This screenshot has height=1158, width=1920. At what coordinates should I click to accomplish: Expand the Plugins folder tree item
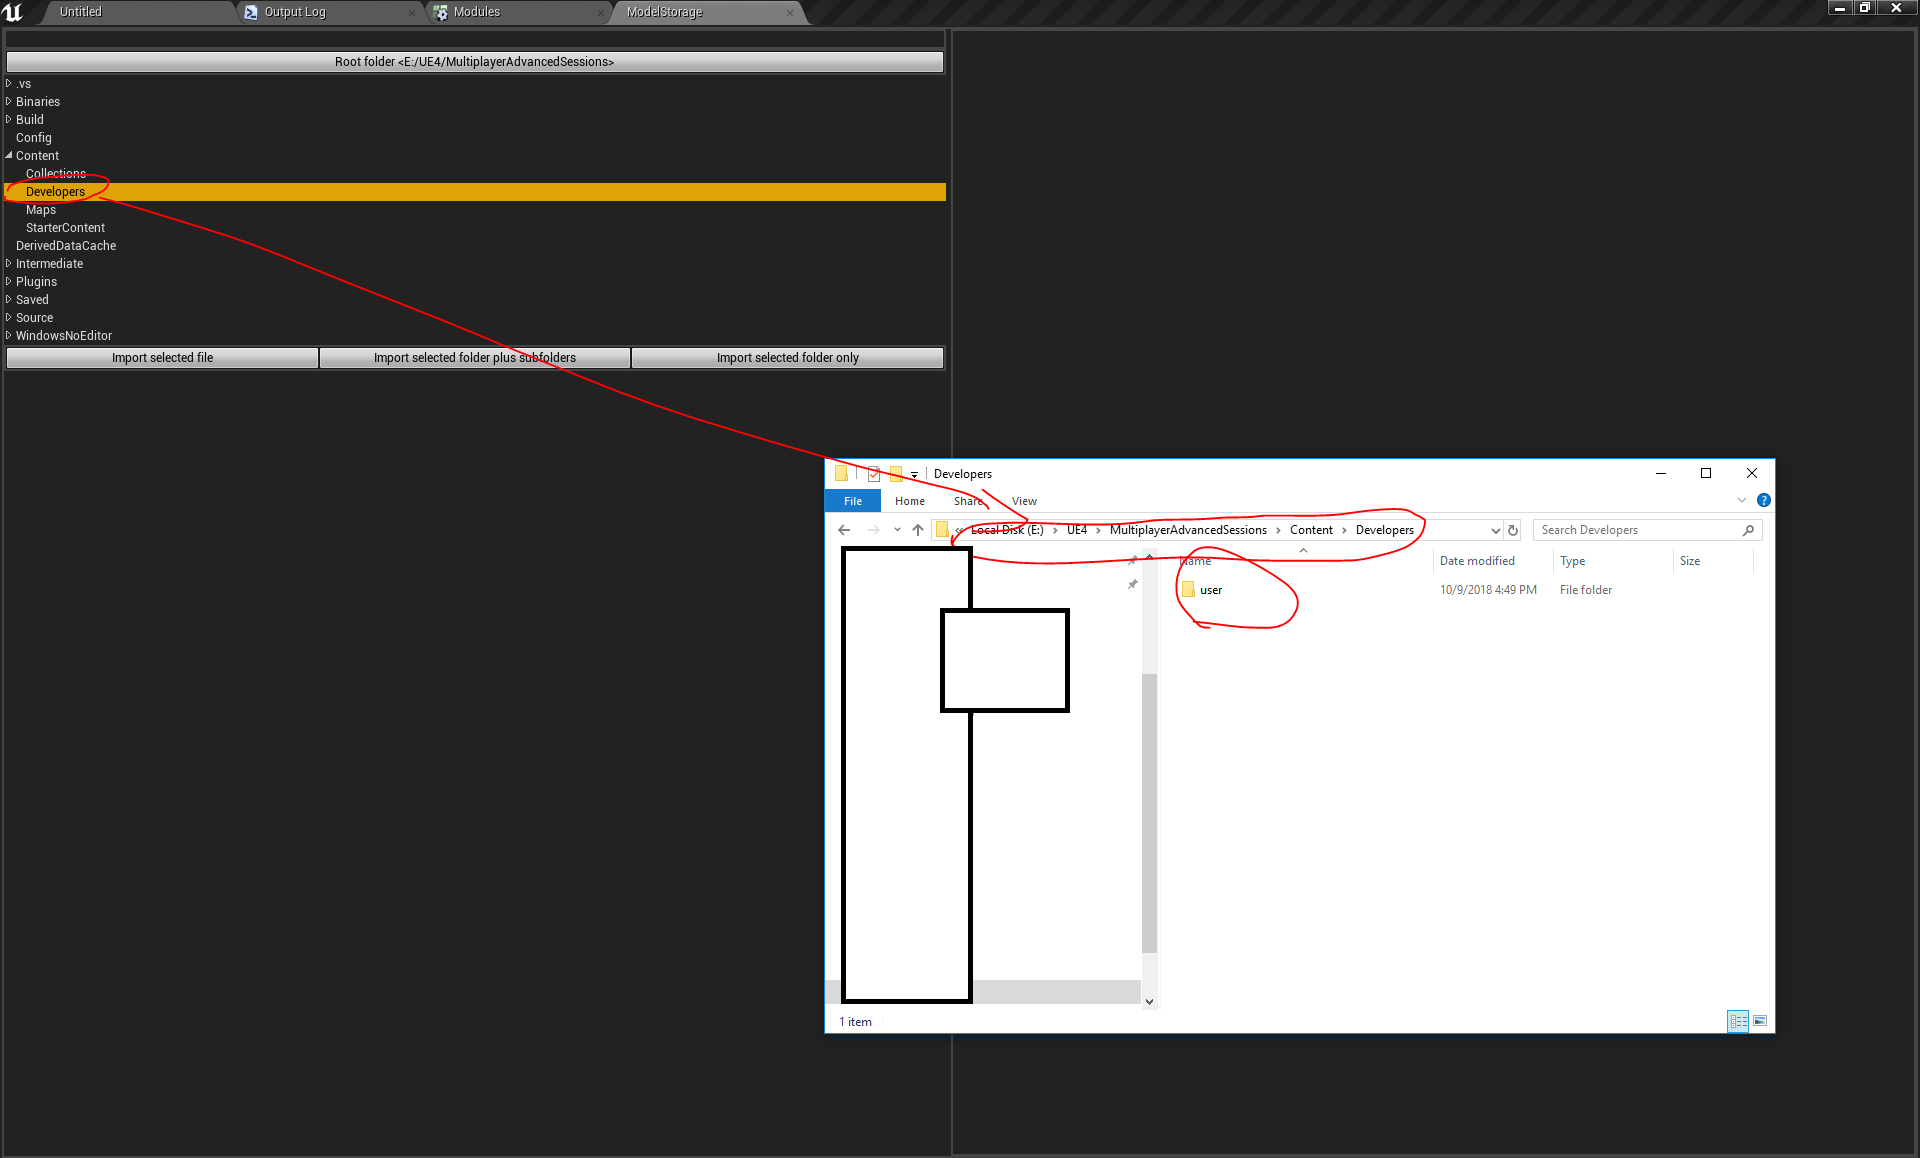point(10,281)
